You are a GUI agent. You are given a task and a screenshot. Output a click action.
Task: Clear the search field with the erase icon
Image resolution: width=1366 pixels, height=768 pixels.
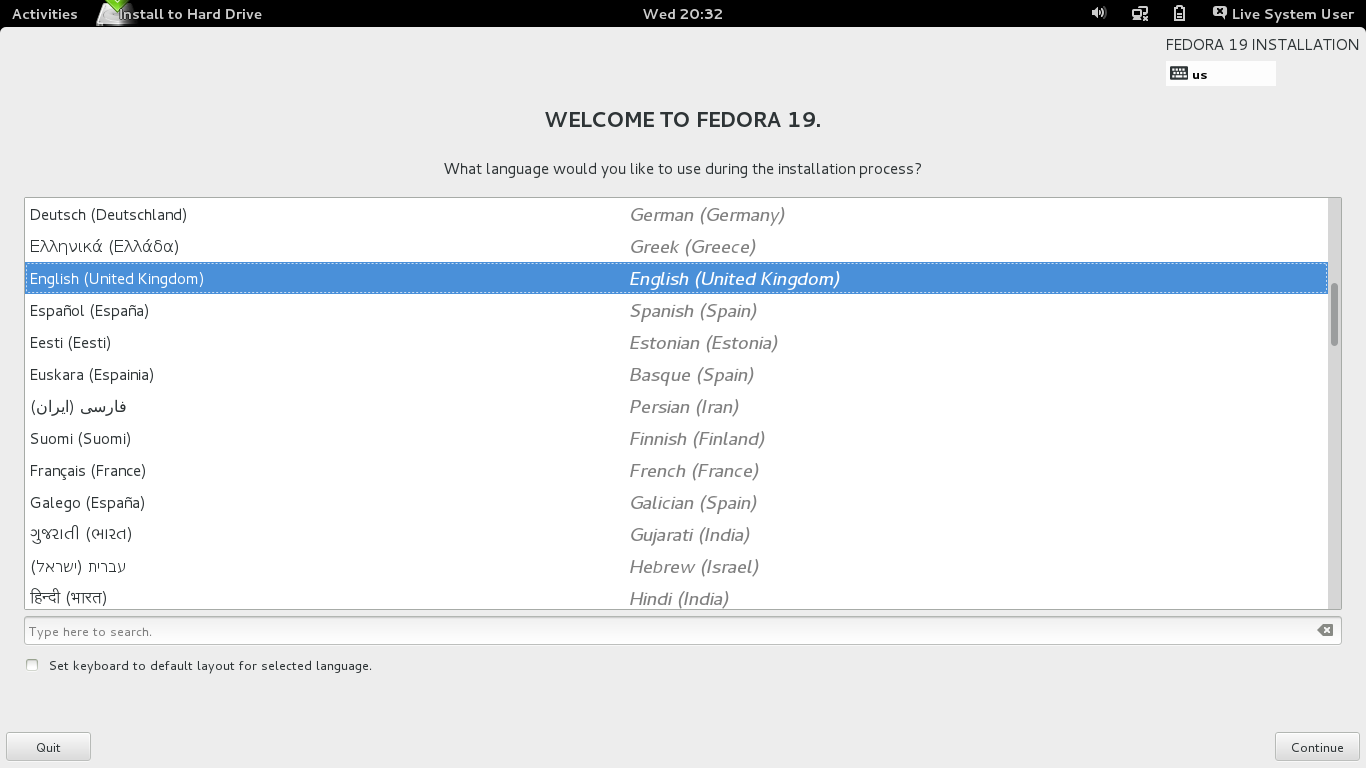tap(1325, 630)
